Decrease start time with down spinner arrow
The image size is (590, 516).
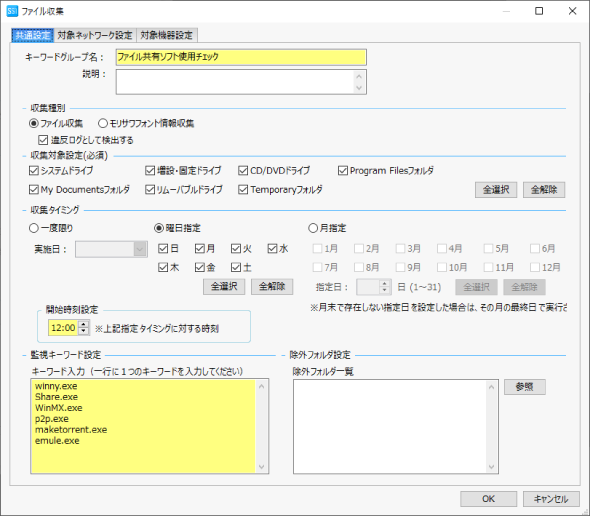point(84,332)
